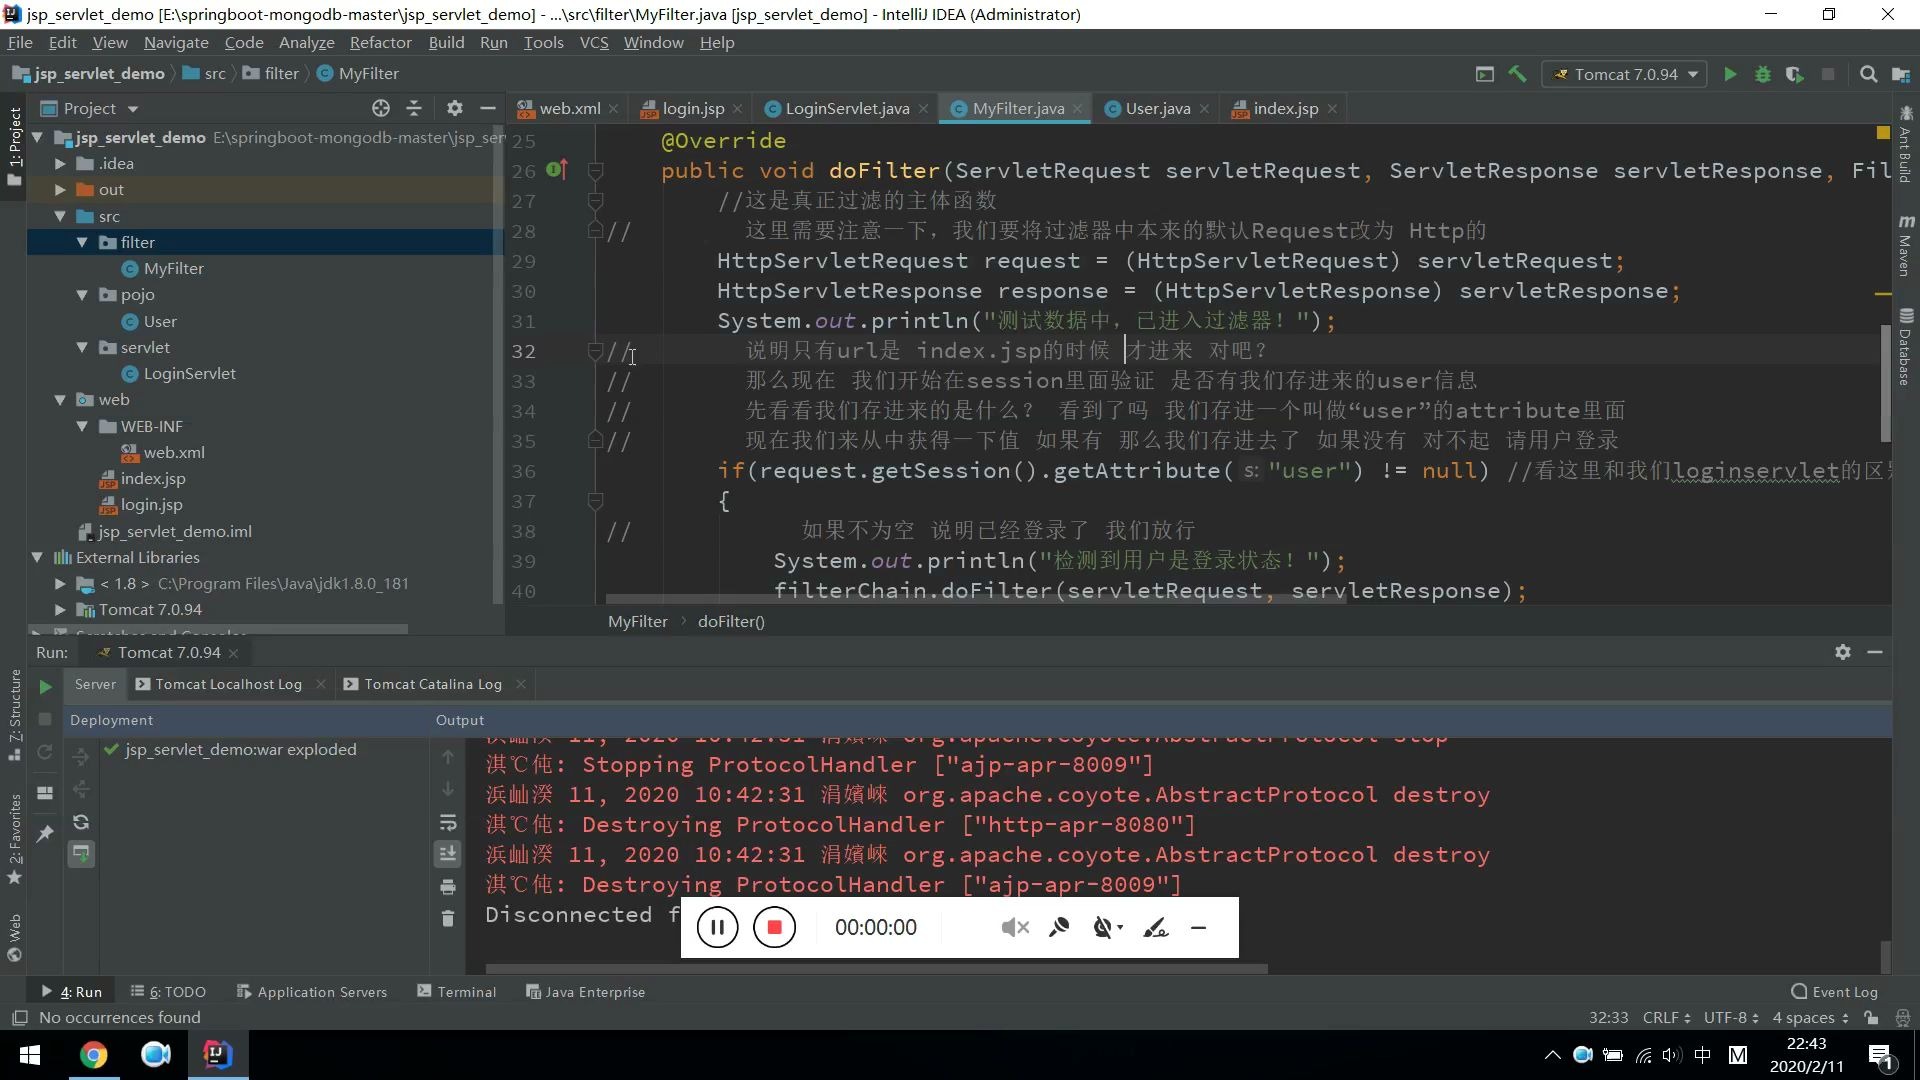Image resolution: width=1920 pixels, height=1080 pixels.
Task: Start Debug with the bug icon
Action: 1763,74
